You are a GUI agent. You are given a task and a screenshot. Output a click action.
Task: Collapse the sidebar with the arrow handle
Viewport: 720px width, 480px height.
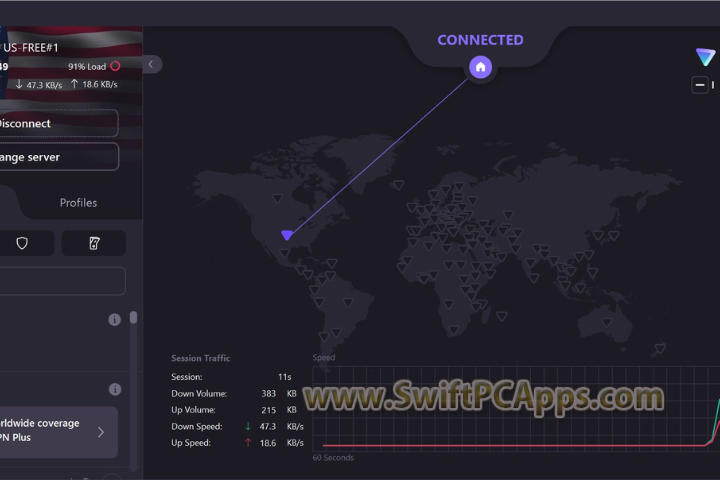[151, 64]
